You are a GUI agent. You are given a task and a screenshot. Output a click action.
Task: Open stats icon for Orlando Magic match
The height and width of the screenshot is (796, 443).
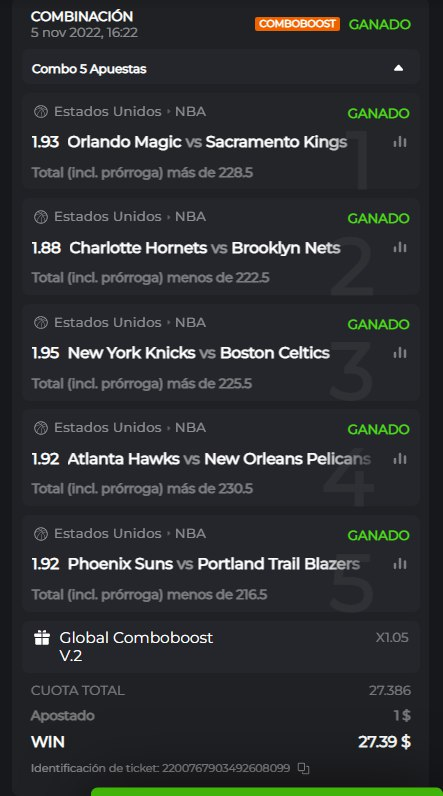pyautogui.click(x=400, y=142)
